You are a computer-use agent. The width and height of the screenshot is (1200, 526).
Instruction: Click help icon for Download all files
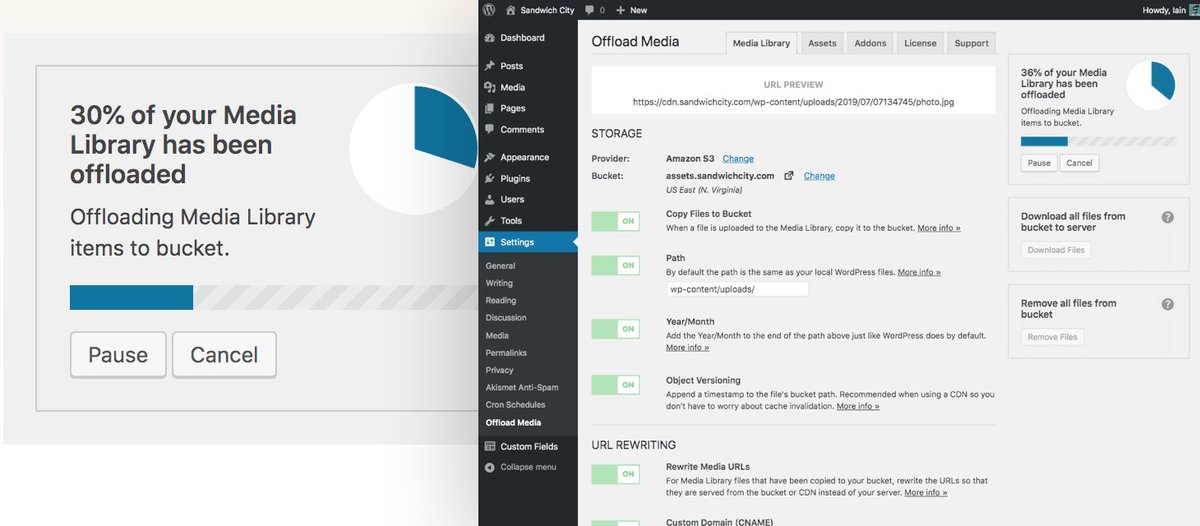click(1167, 217)
